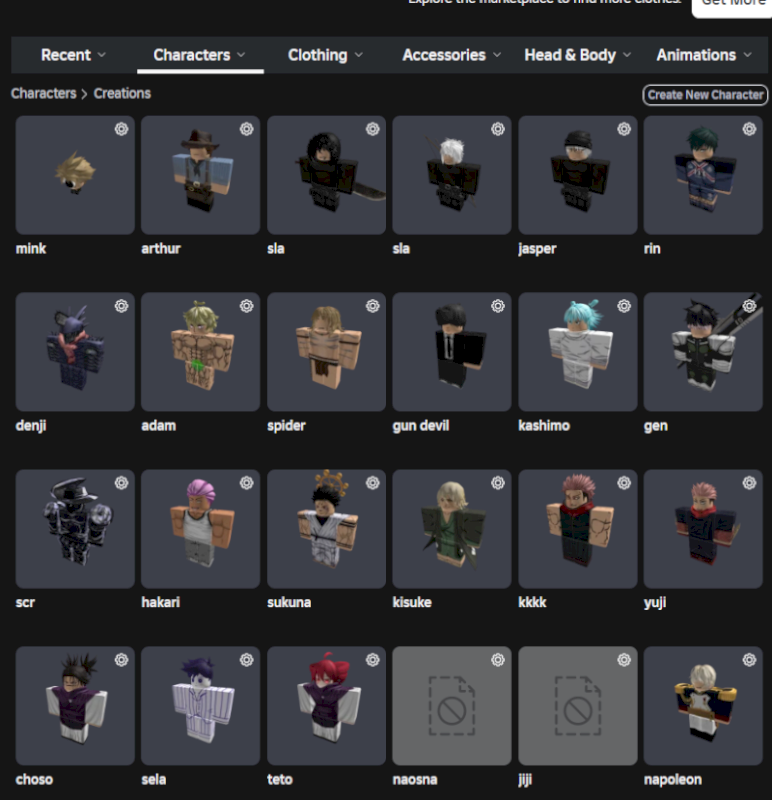The height and width of the screenshot is (800, 772).
Task: Click the scr character name
Action: 25,603
